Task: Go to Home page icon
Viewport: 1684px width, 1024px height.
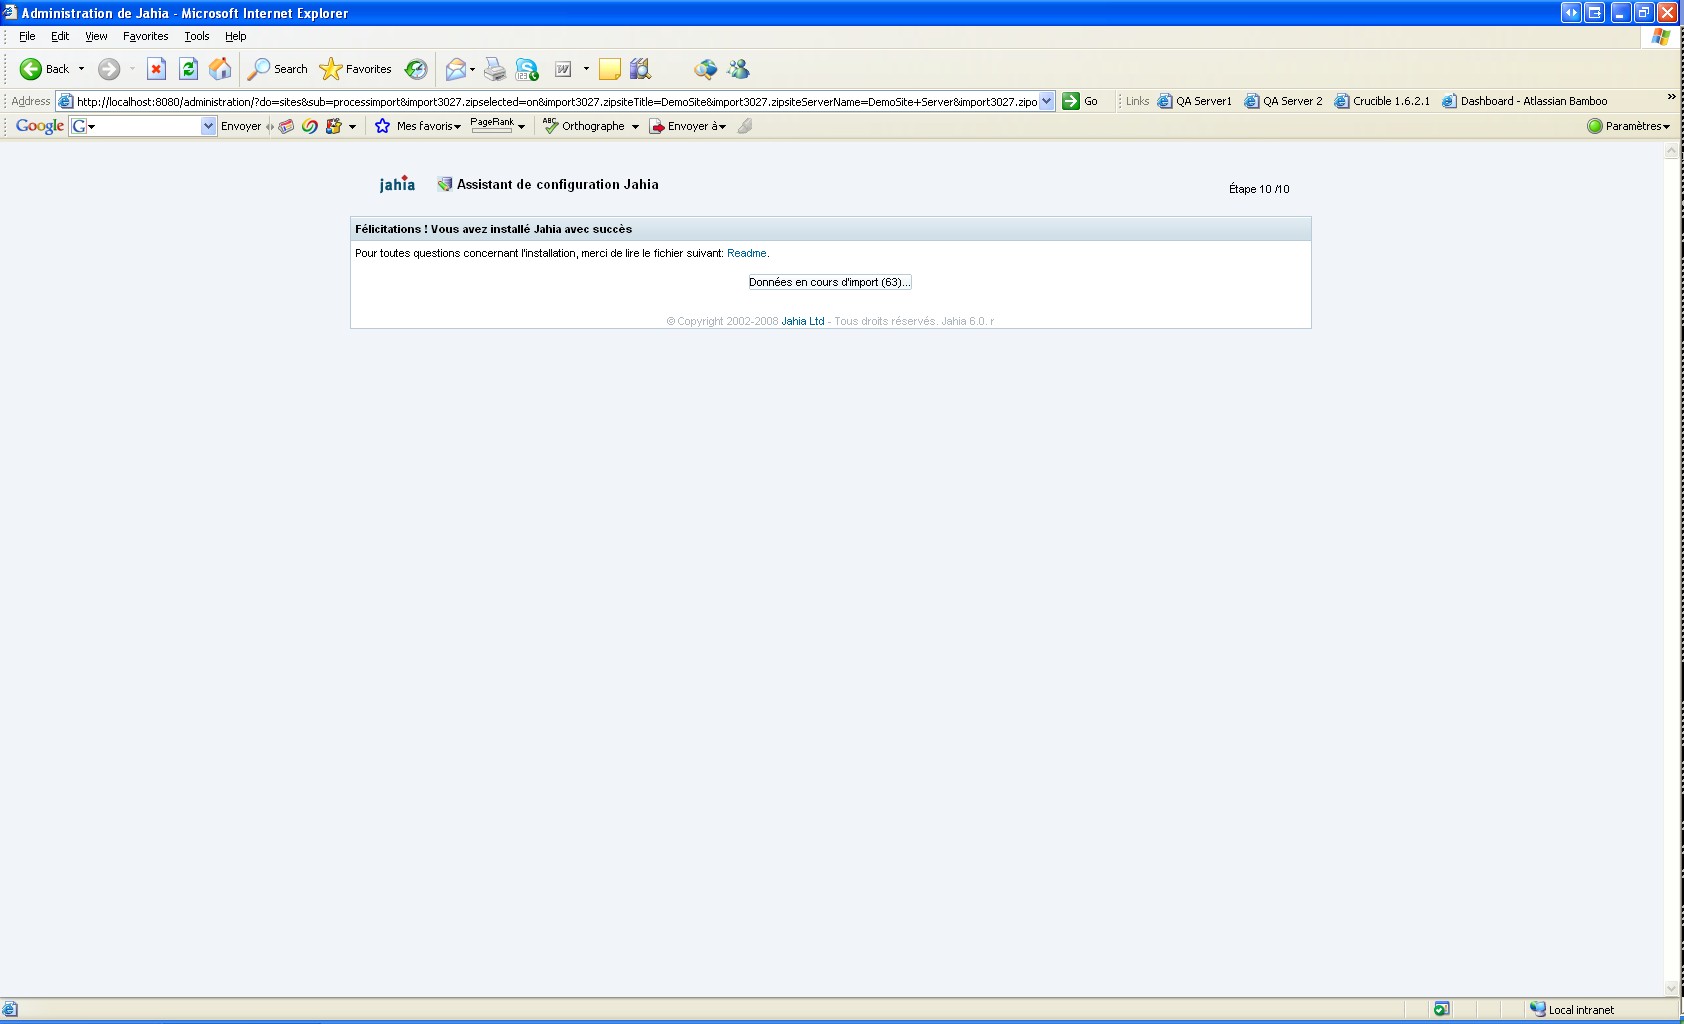Action: (220, 69)
